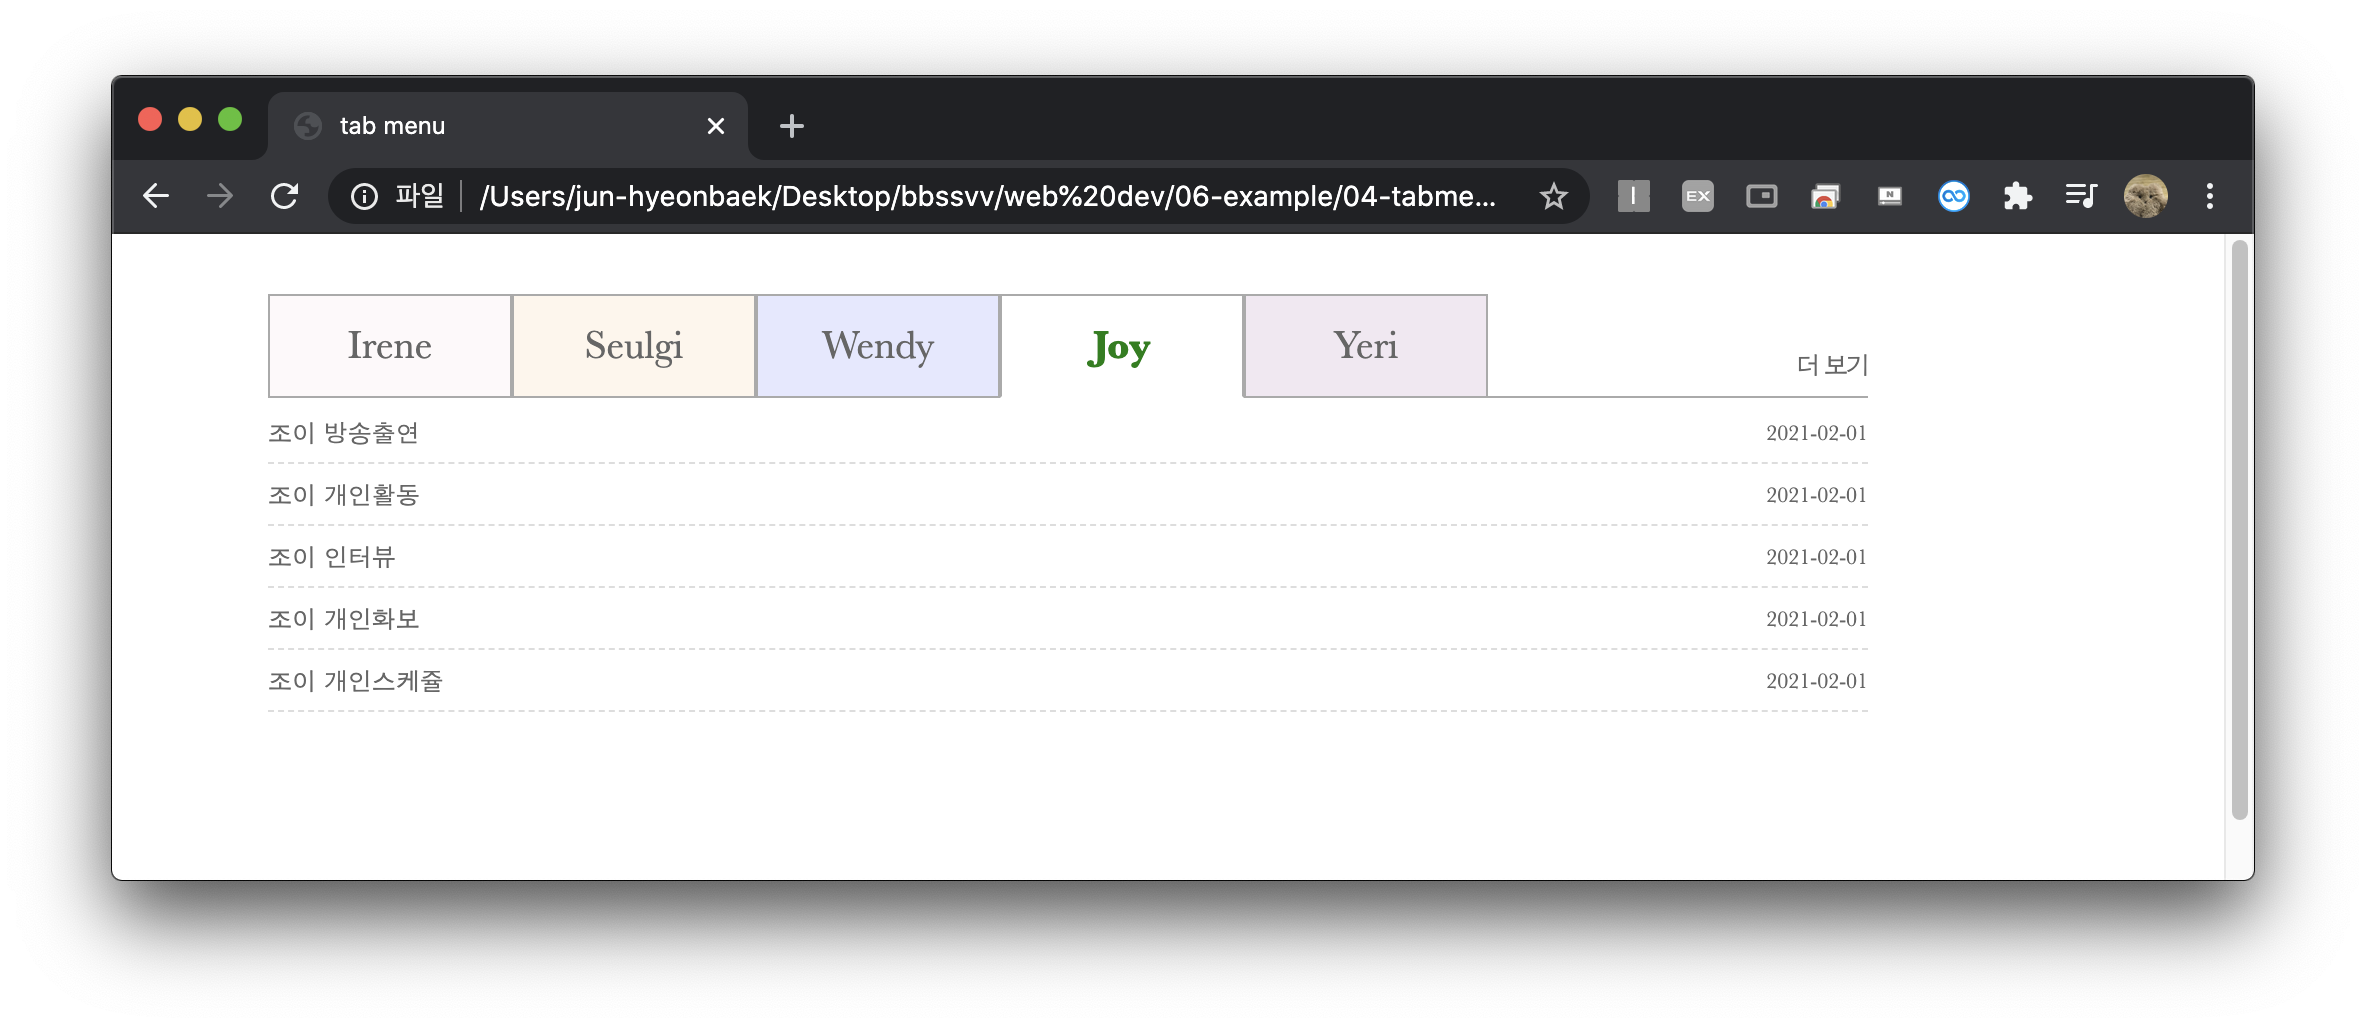Open the 조이 개인화보 post

click(343, 619)
